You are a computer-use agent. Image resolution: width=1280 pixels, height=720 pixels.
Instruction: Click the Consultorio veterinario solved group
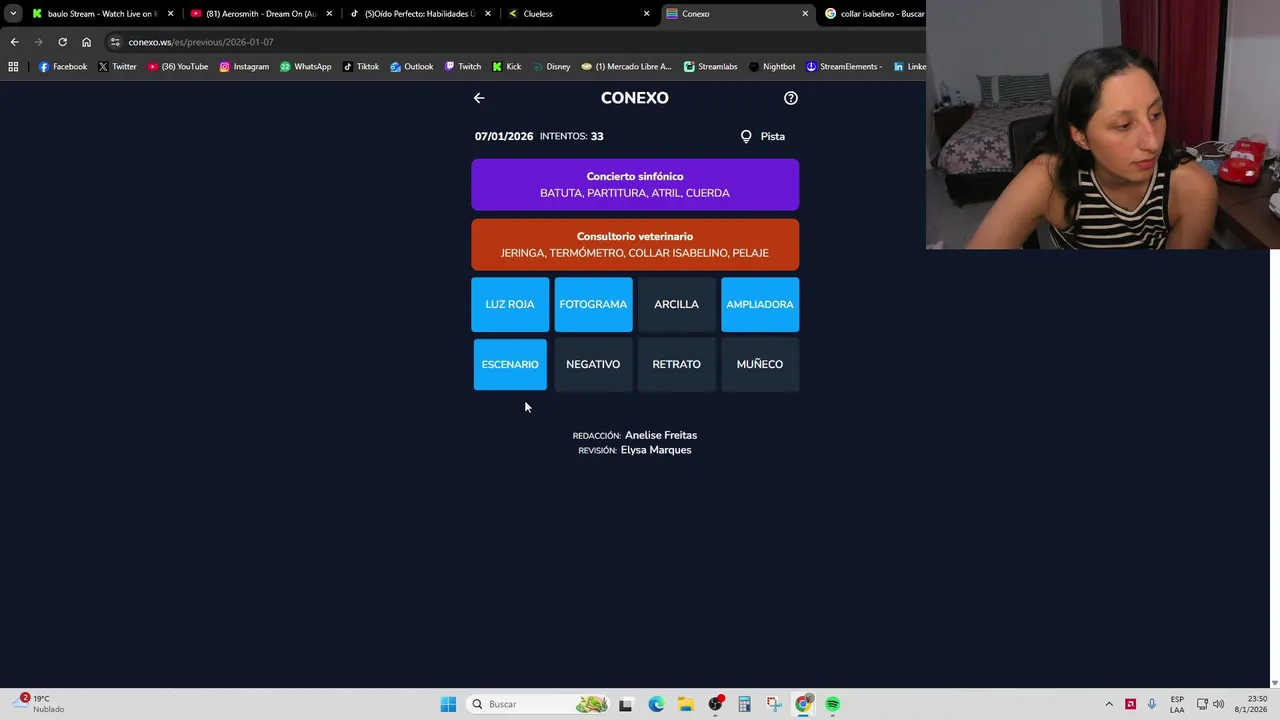tap(635, 245)
